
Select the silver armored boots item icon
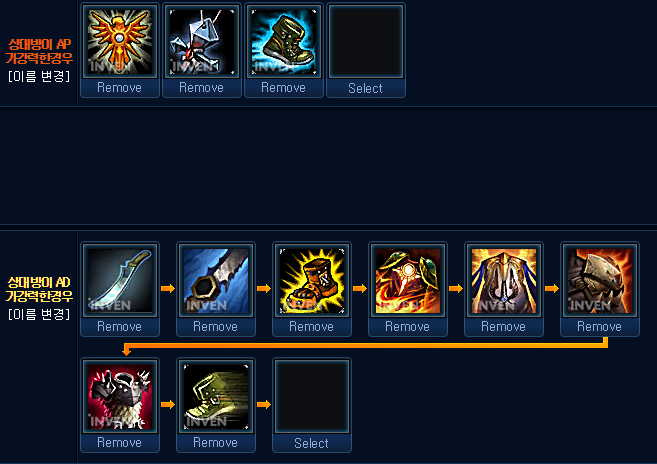[x=202, y=41]
